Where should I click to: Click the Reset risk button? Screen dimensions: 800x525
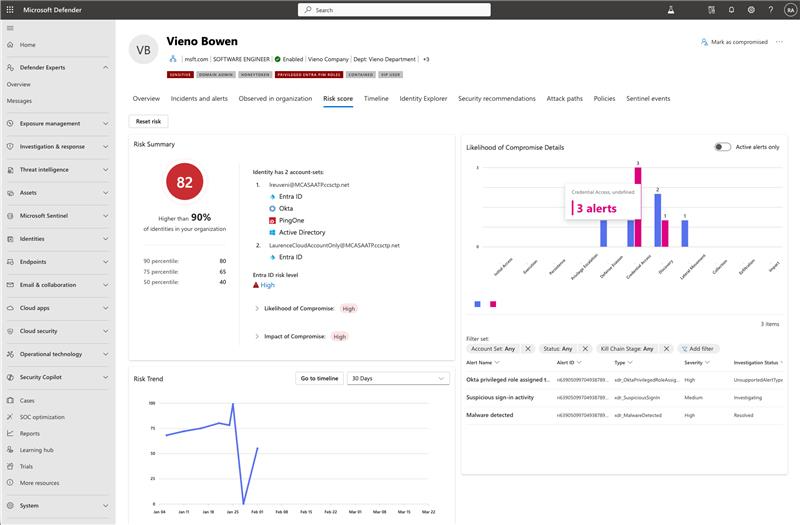[148, 121]
